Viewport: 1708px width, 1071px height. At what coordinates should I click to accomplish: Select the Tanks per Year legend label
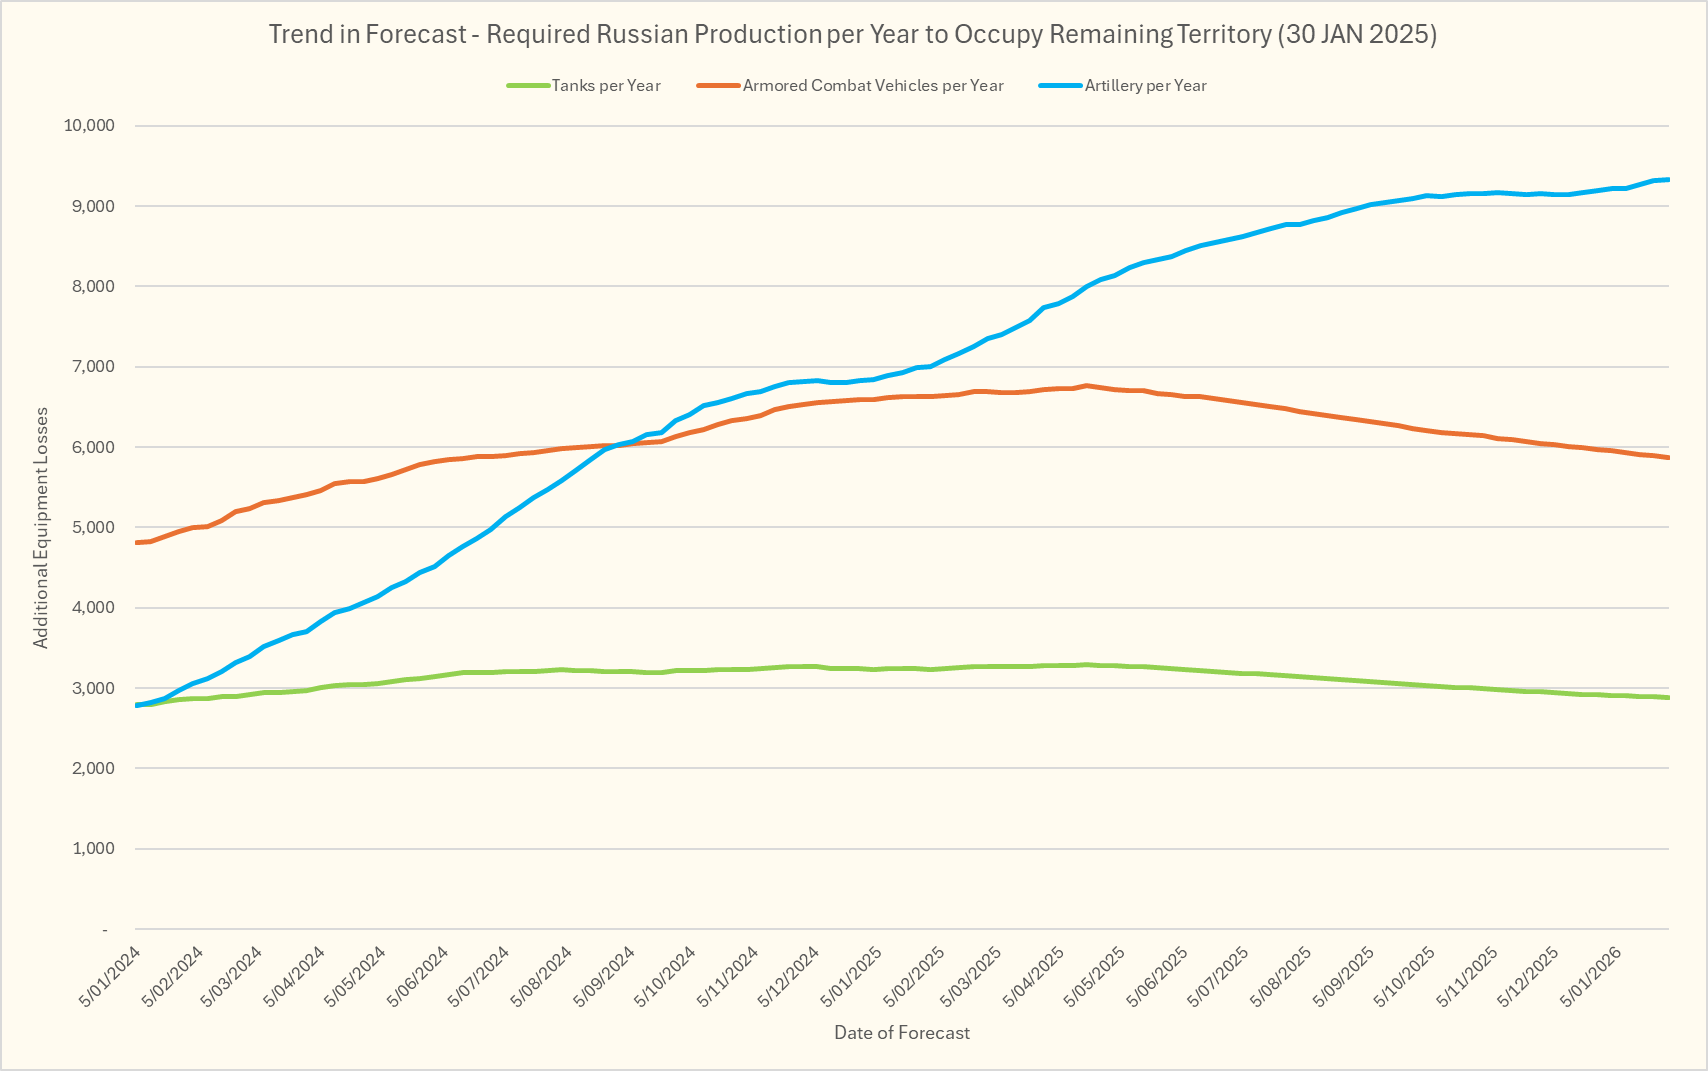tap(606, 86)
